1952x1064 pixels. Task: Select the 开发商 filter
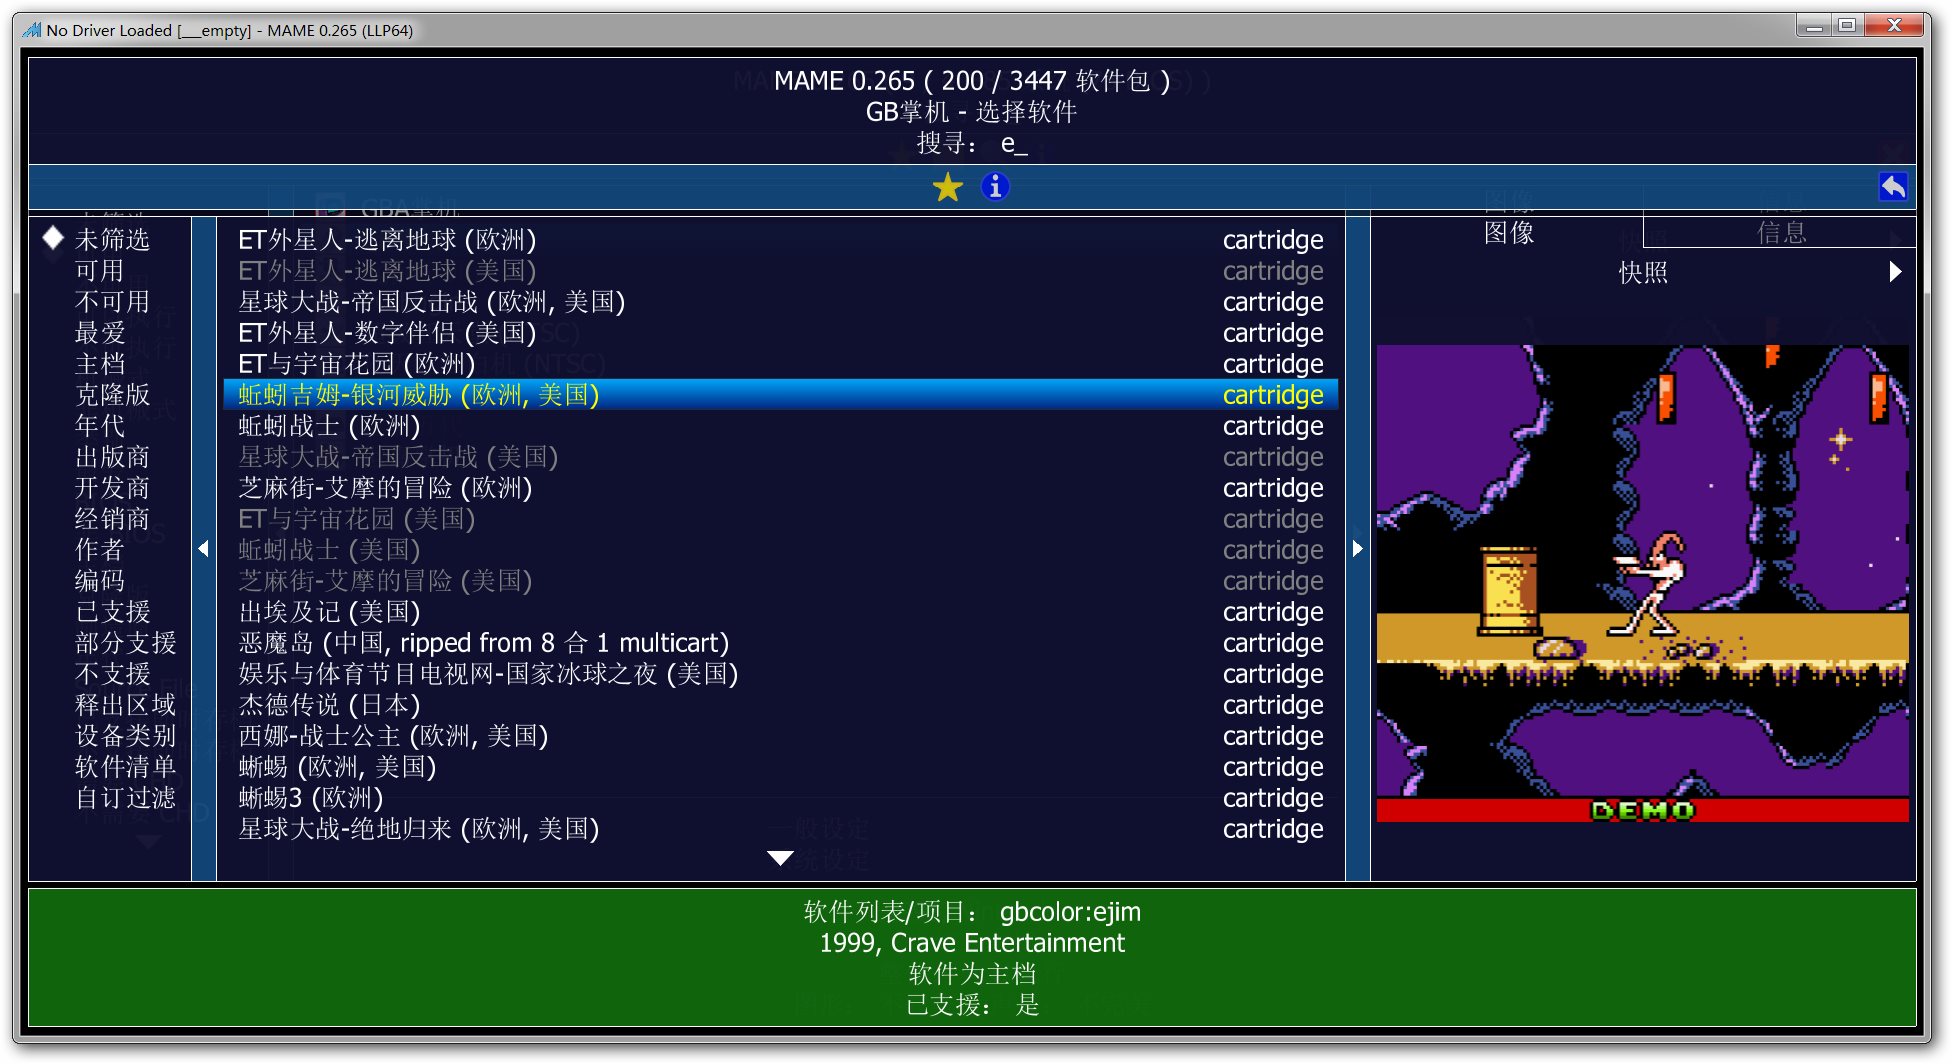click(112, 488)
